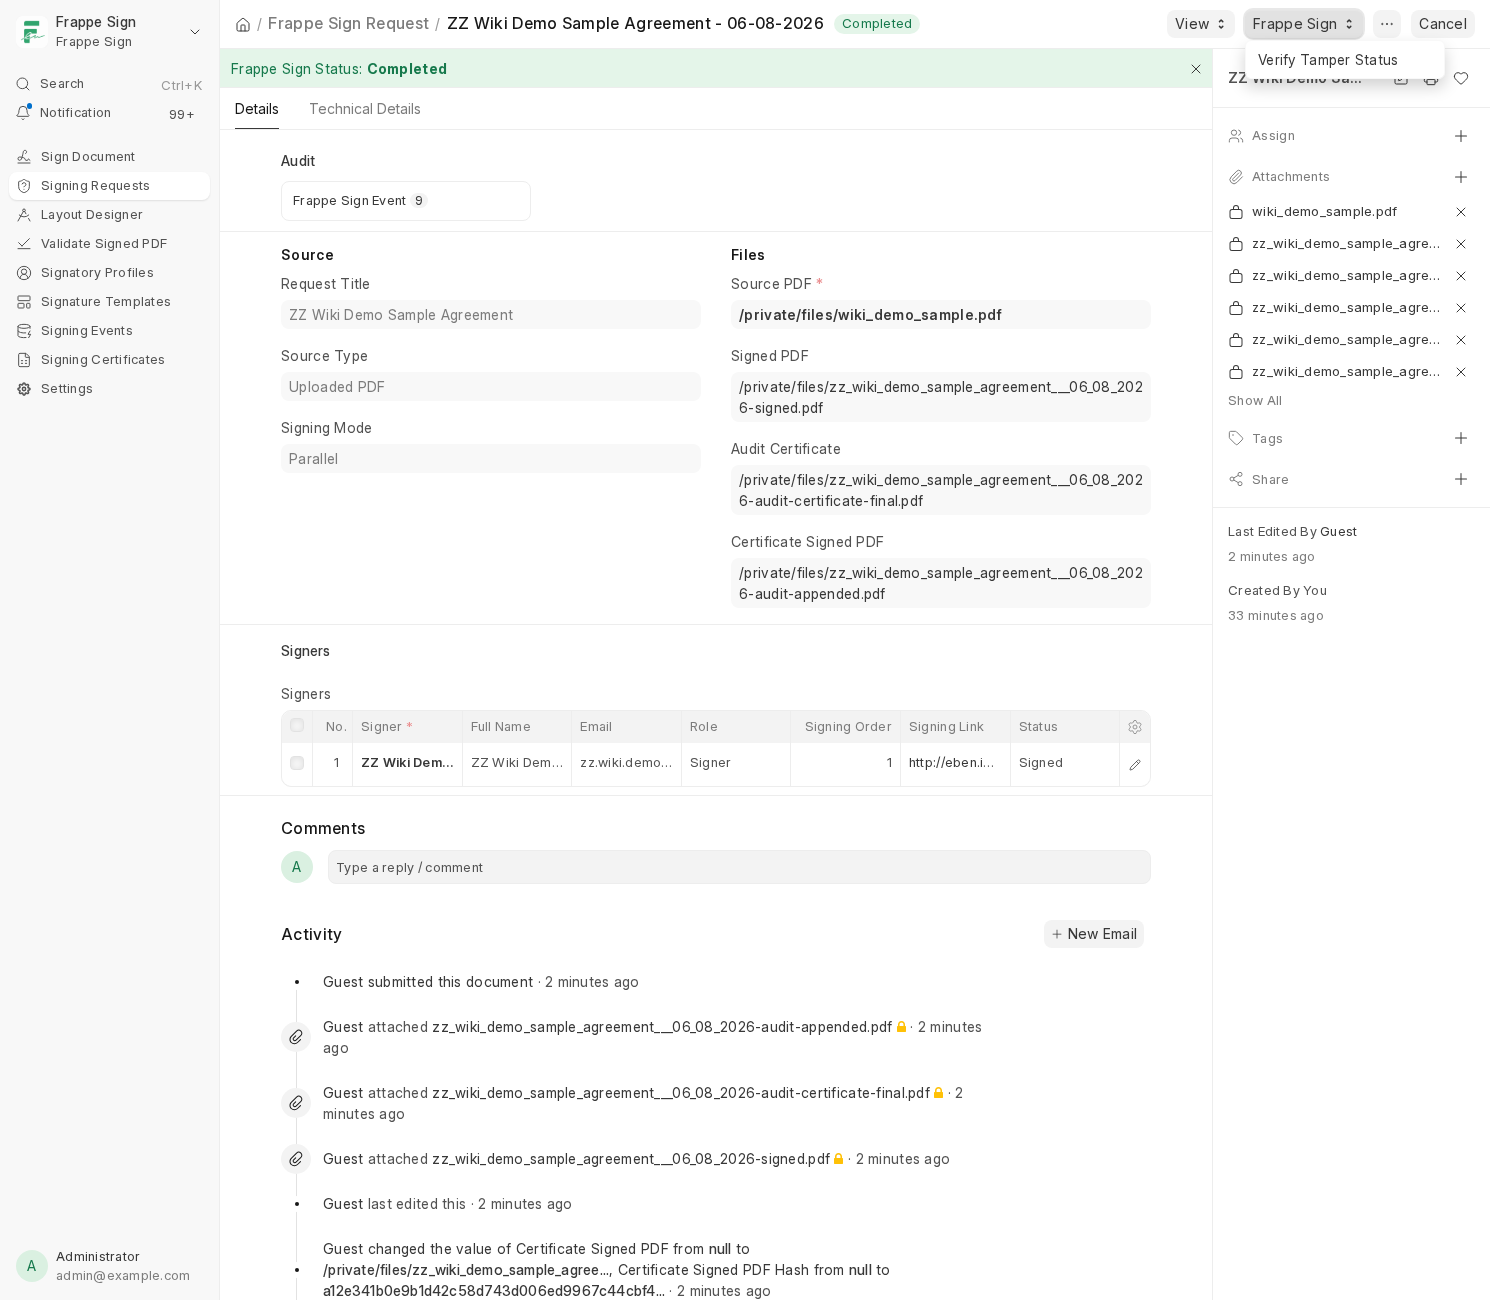Click the Audit Certificate path value
This screenshot has height=1300, width=1500.
(x=941, y=490)
